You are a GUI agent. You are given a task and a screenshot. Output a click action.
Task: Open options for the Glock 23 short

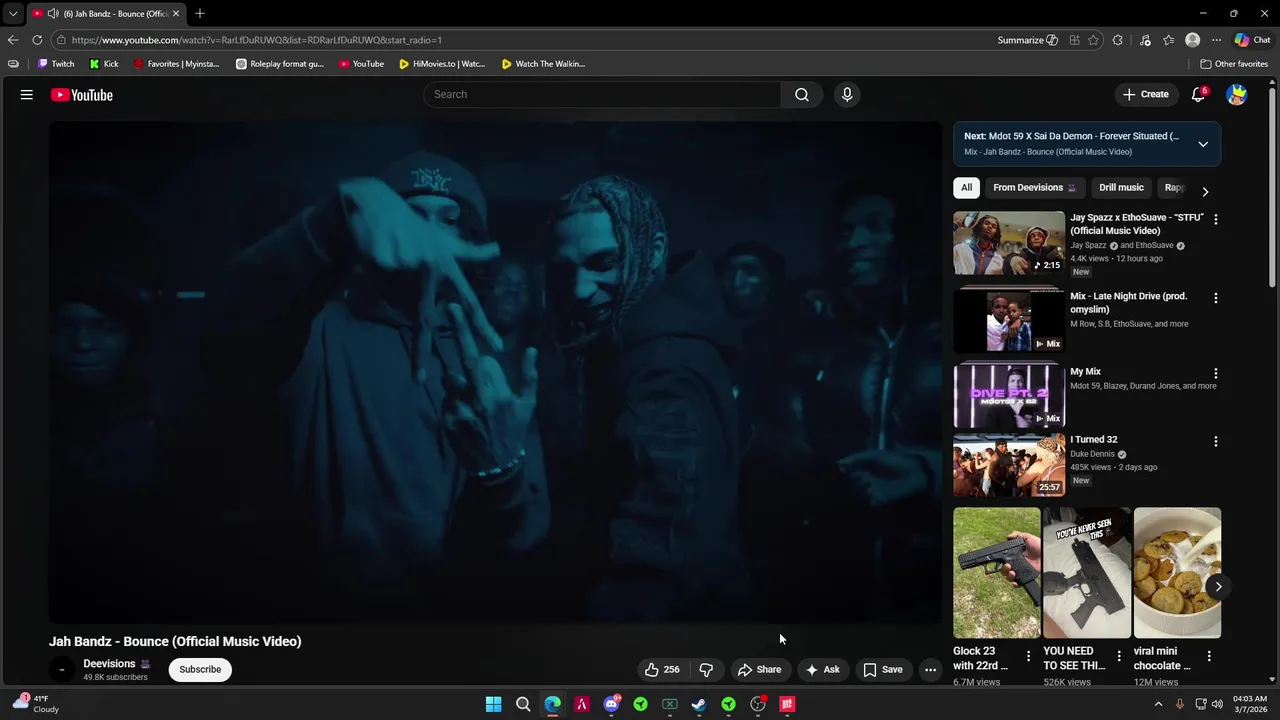click(x=1028, y=657)
